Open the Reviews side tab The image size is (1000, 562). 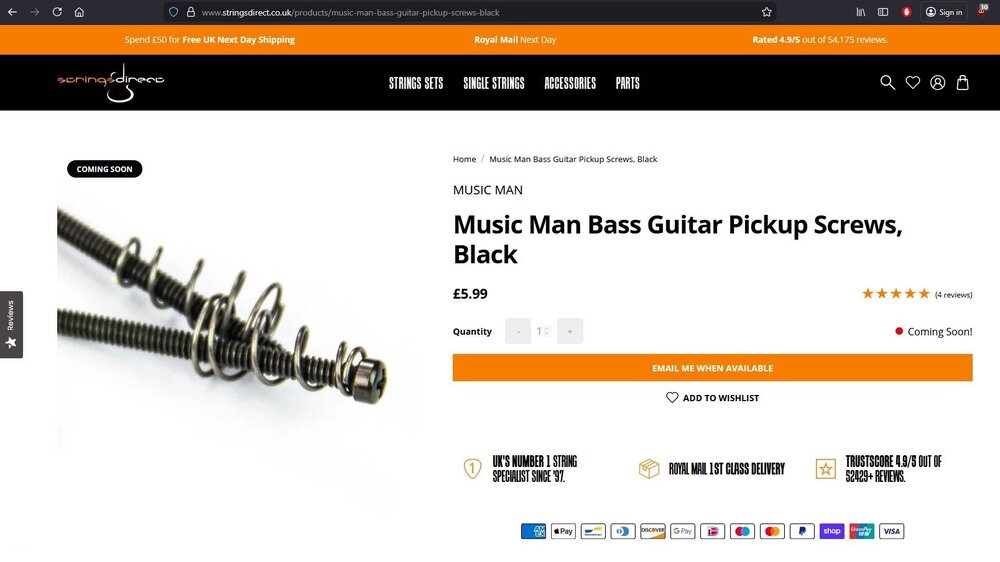click(x=11, y=325)
